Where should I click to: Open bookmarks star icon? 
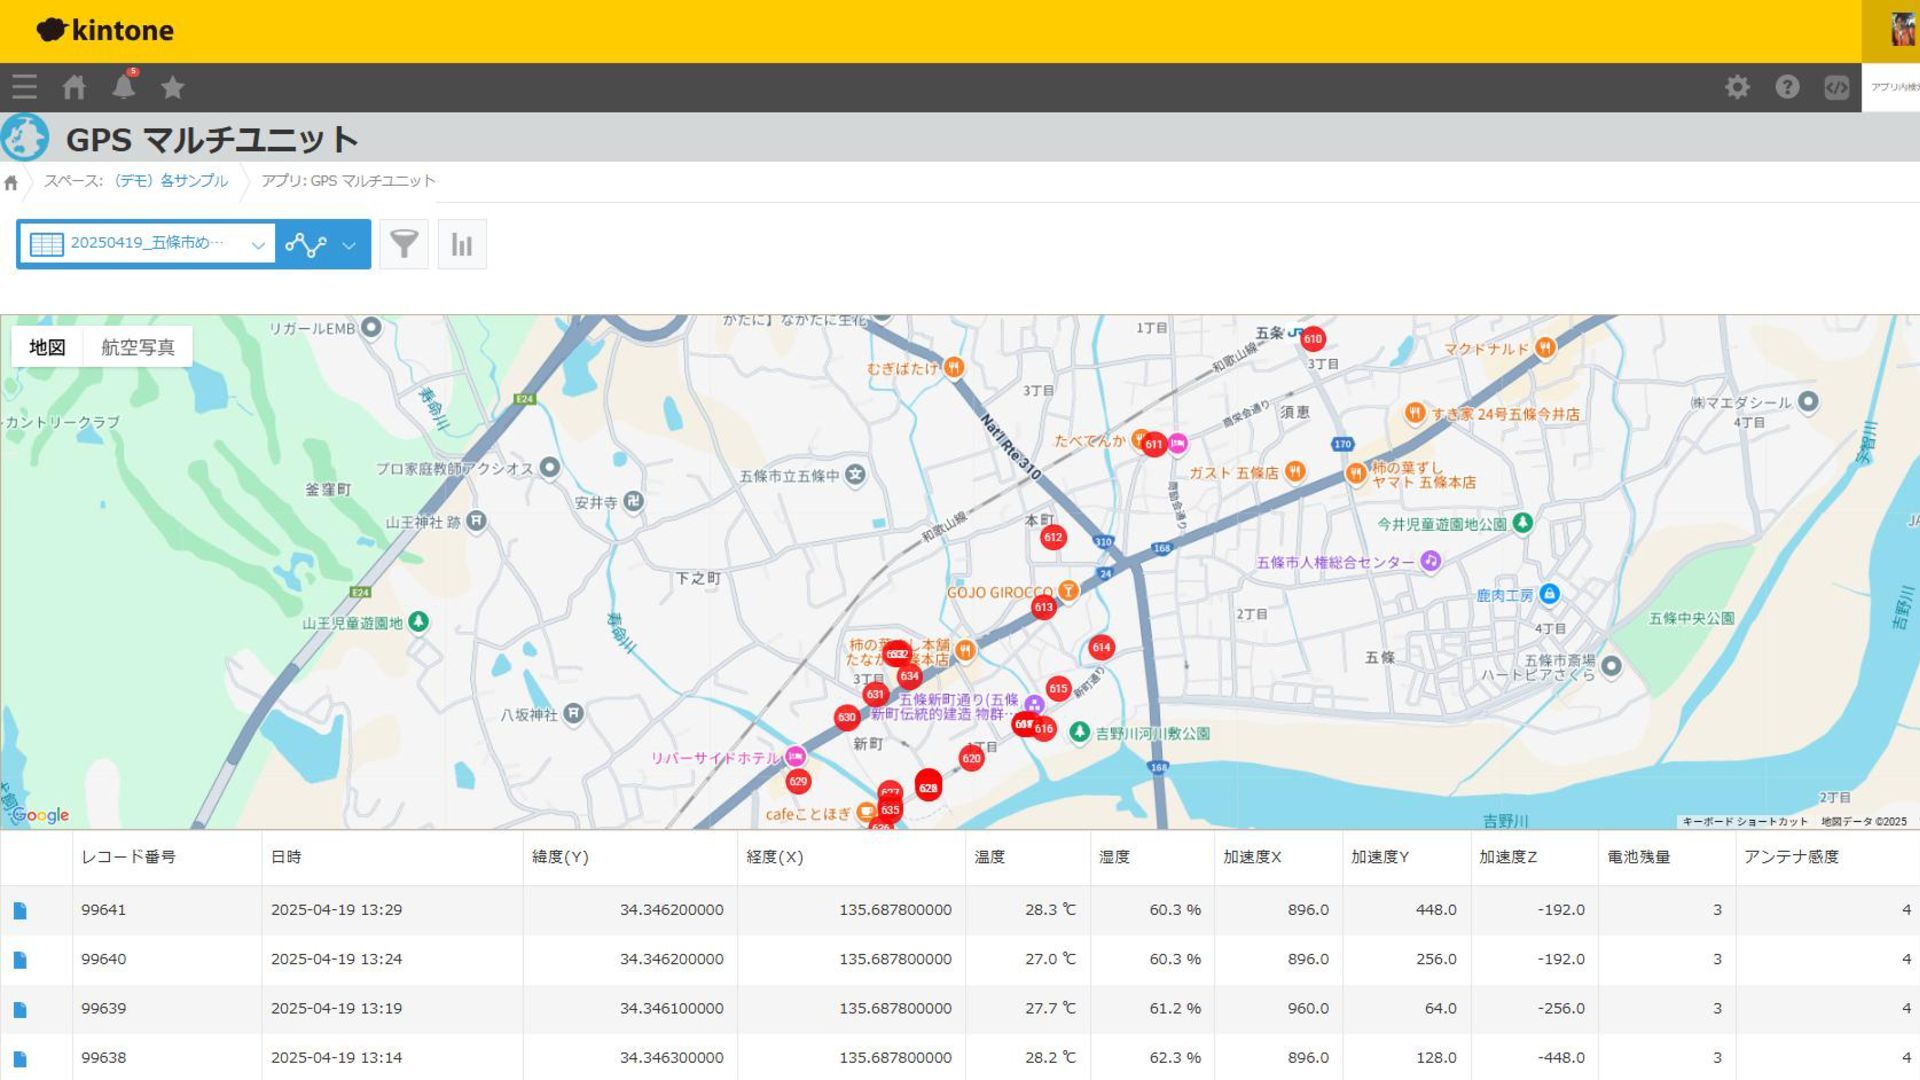click(x=173, y=87)
